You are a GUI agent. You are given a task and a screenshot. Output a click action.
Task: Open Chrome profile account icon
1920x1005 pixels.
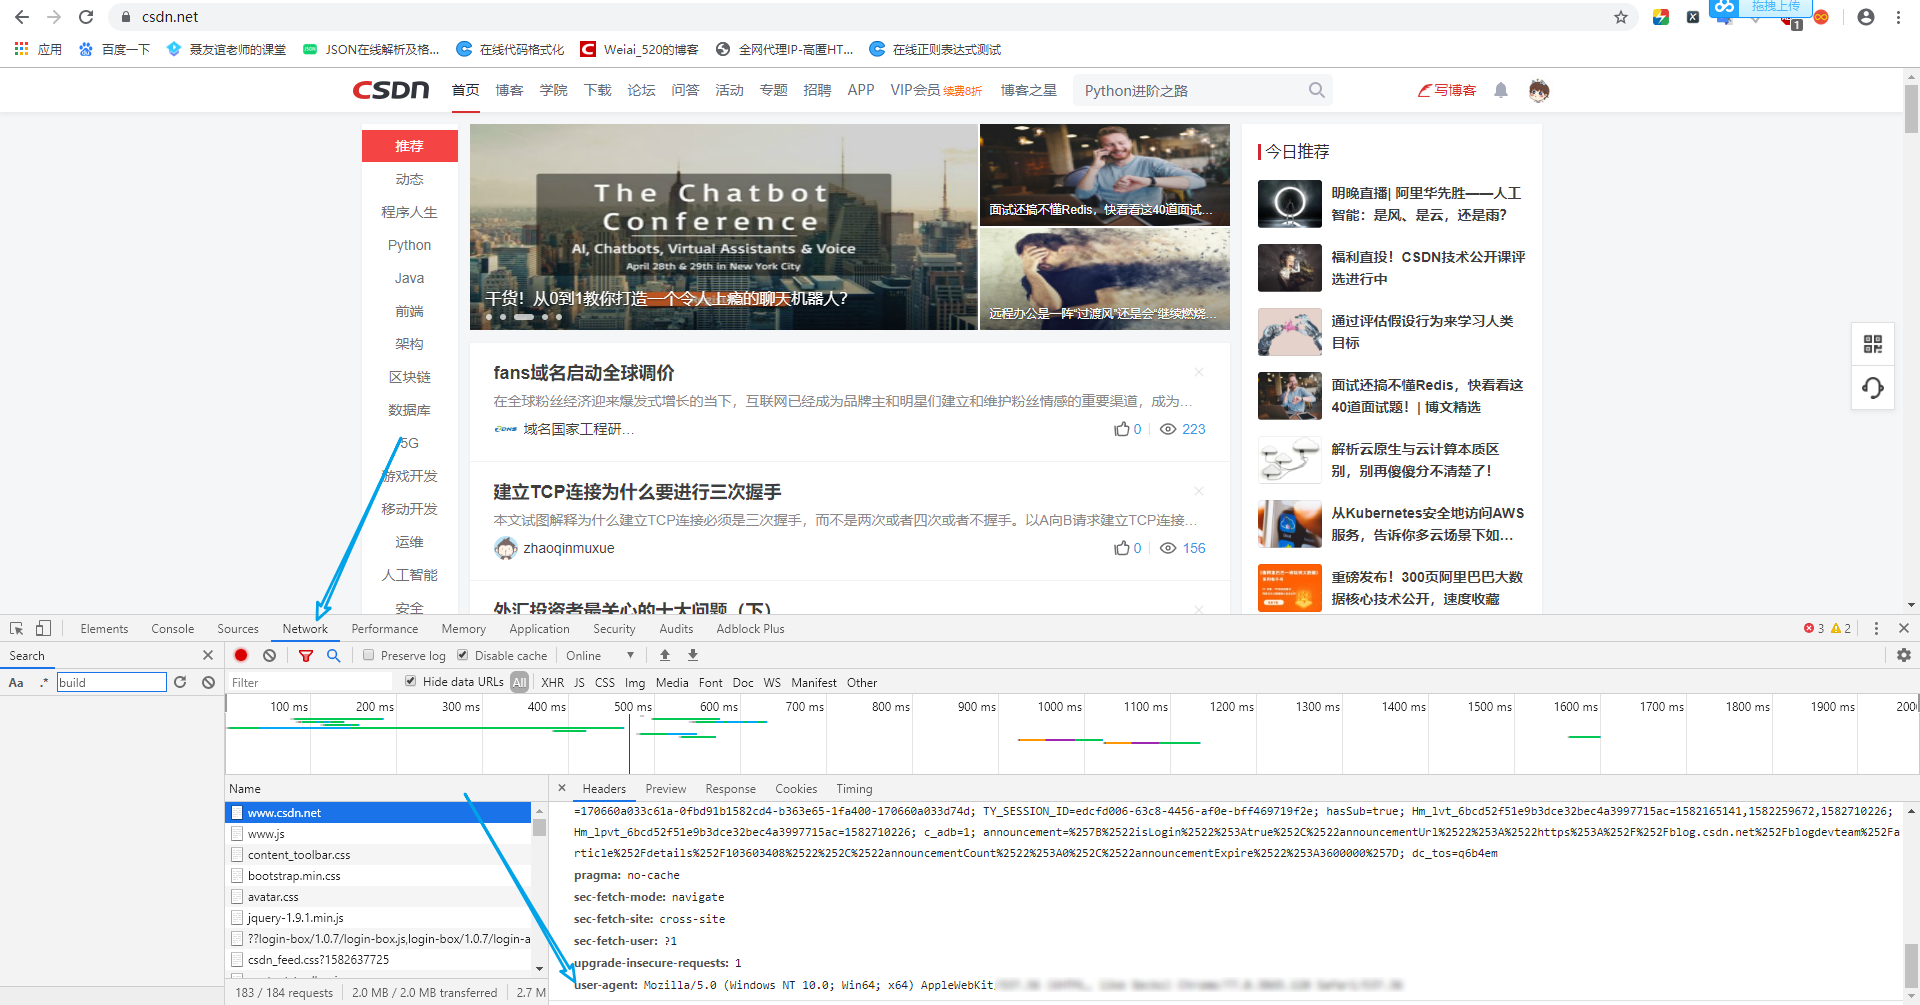tap(1866, 17)
